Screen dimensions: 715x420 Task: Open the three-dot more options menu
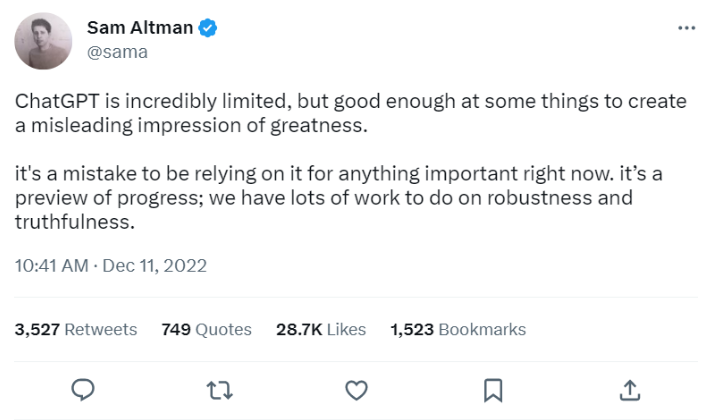686,28
